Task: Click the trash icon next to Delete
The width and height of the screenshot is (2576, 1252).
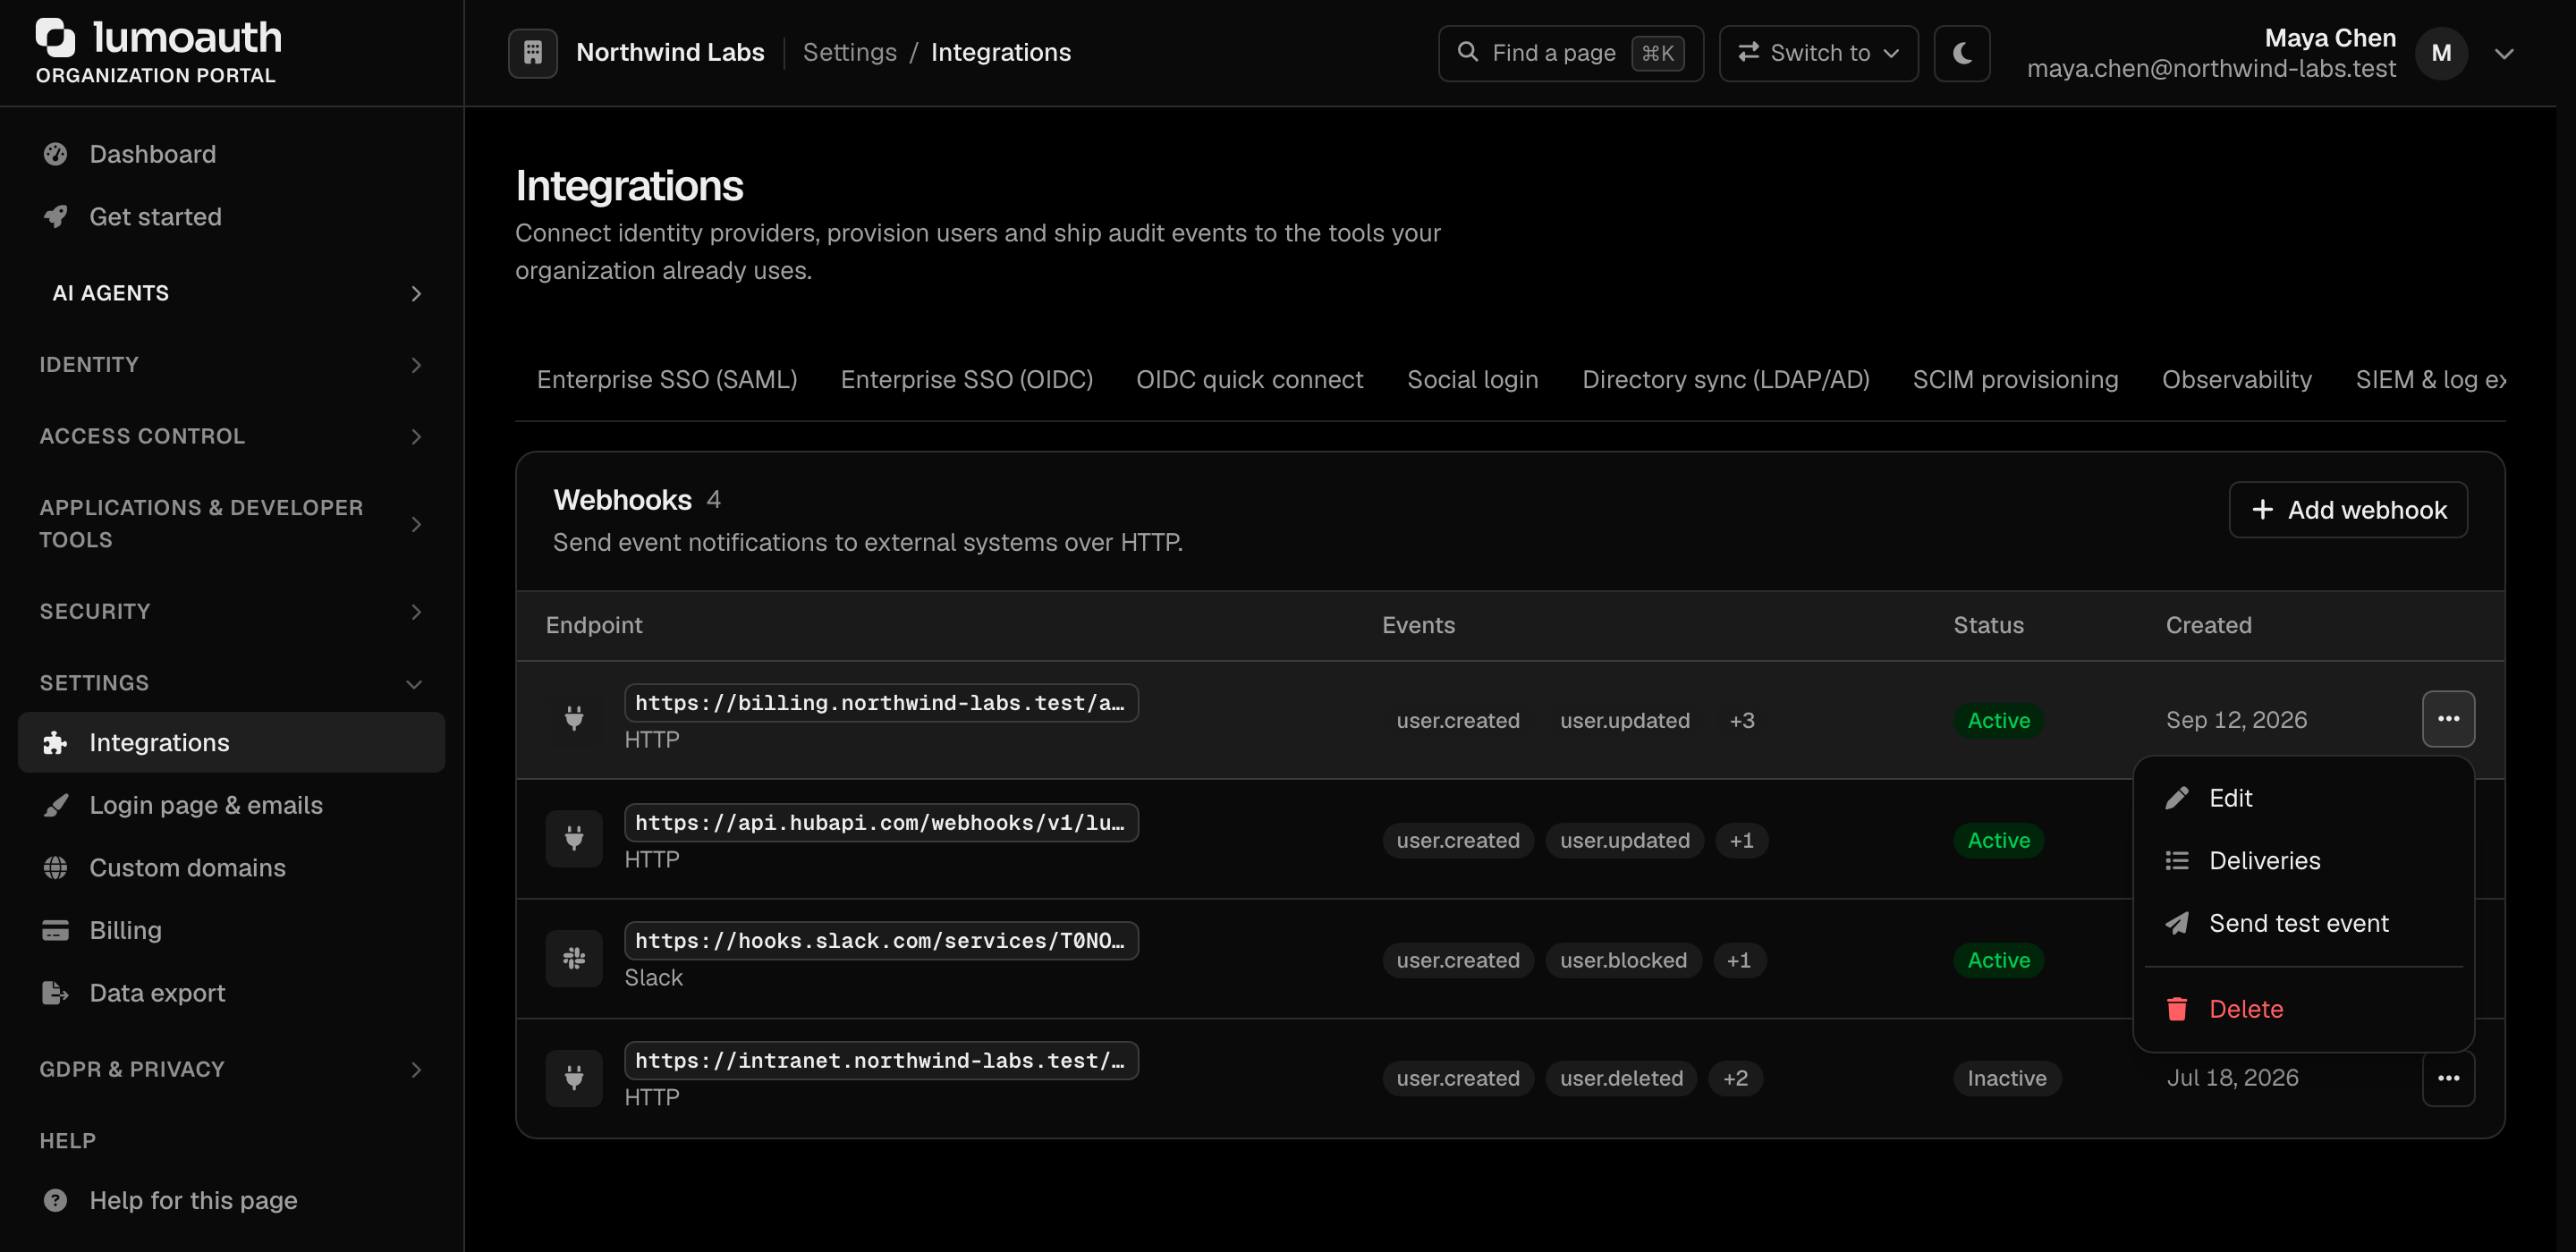Action: tap(2177, 1009)
